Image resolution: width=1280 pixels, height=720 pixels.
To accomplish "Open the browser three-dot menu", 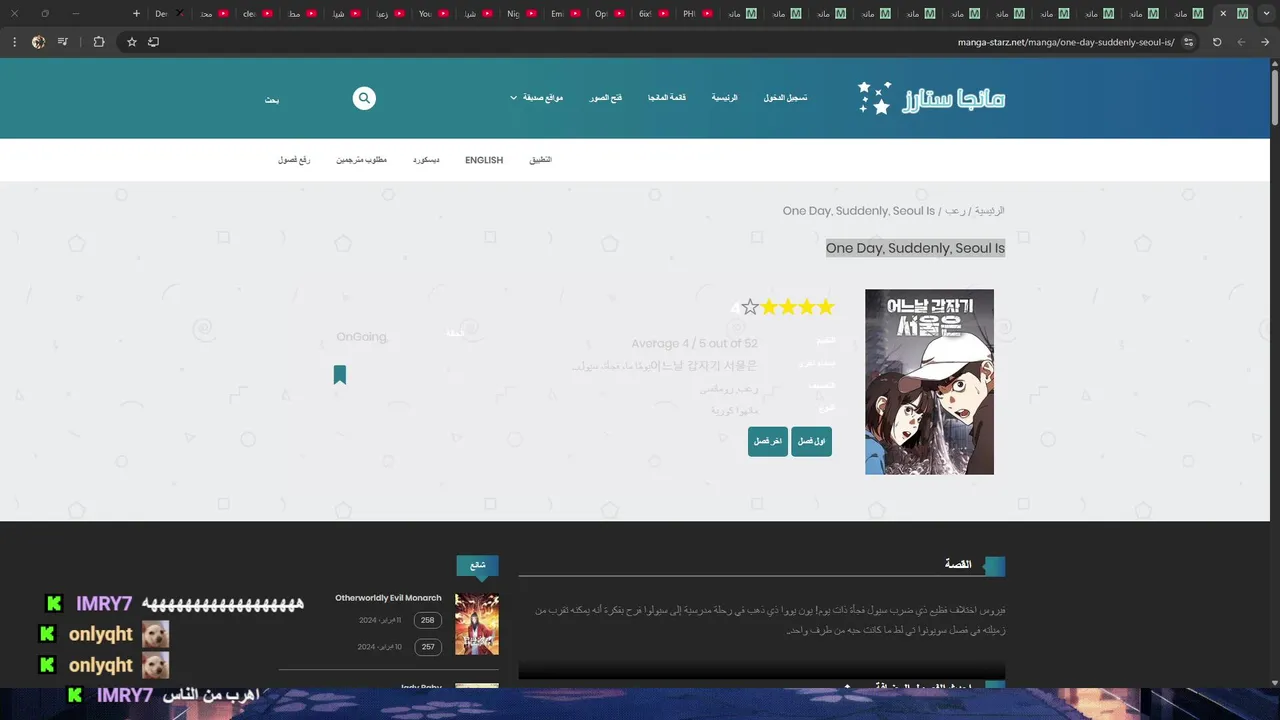I will click(14, 42).
